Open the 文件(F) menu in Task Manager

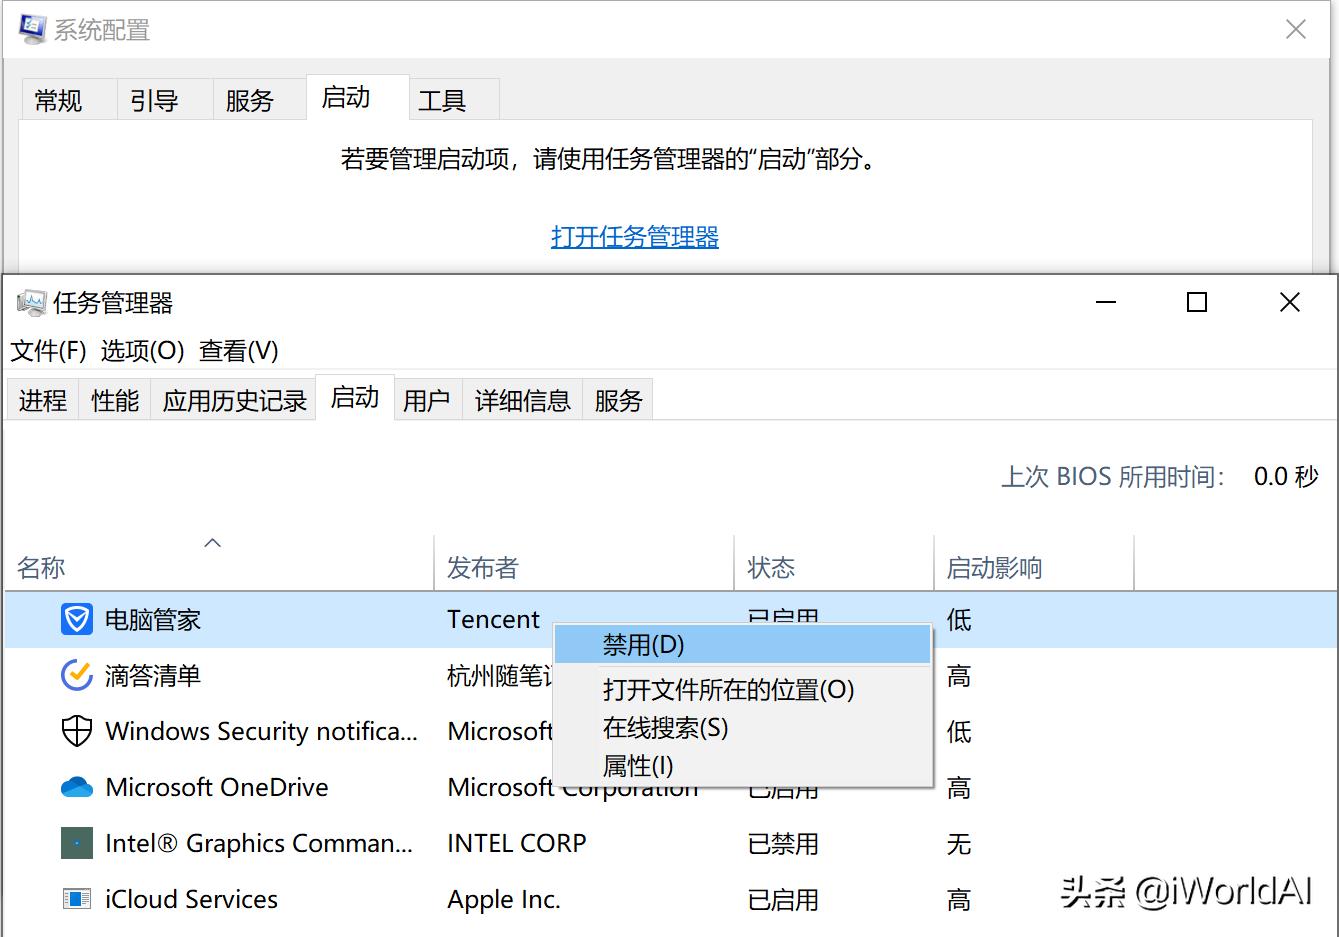(49, 351)
